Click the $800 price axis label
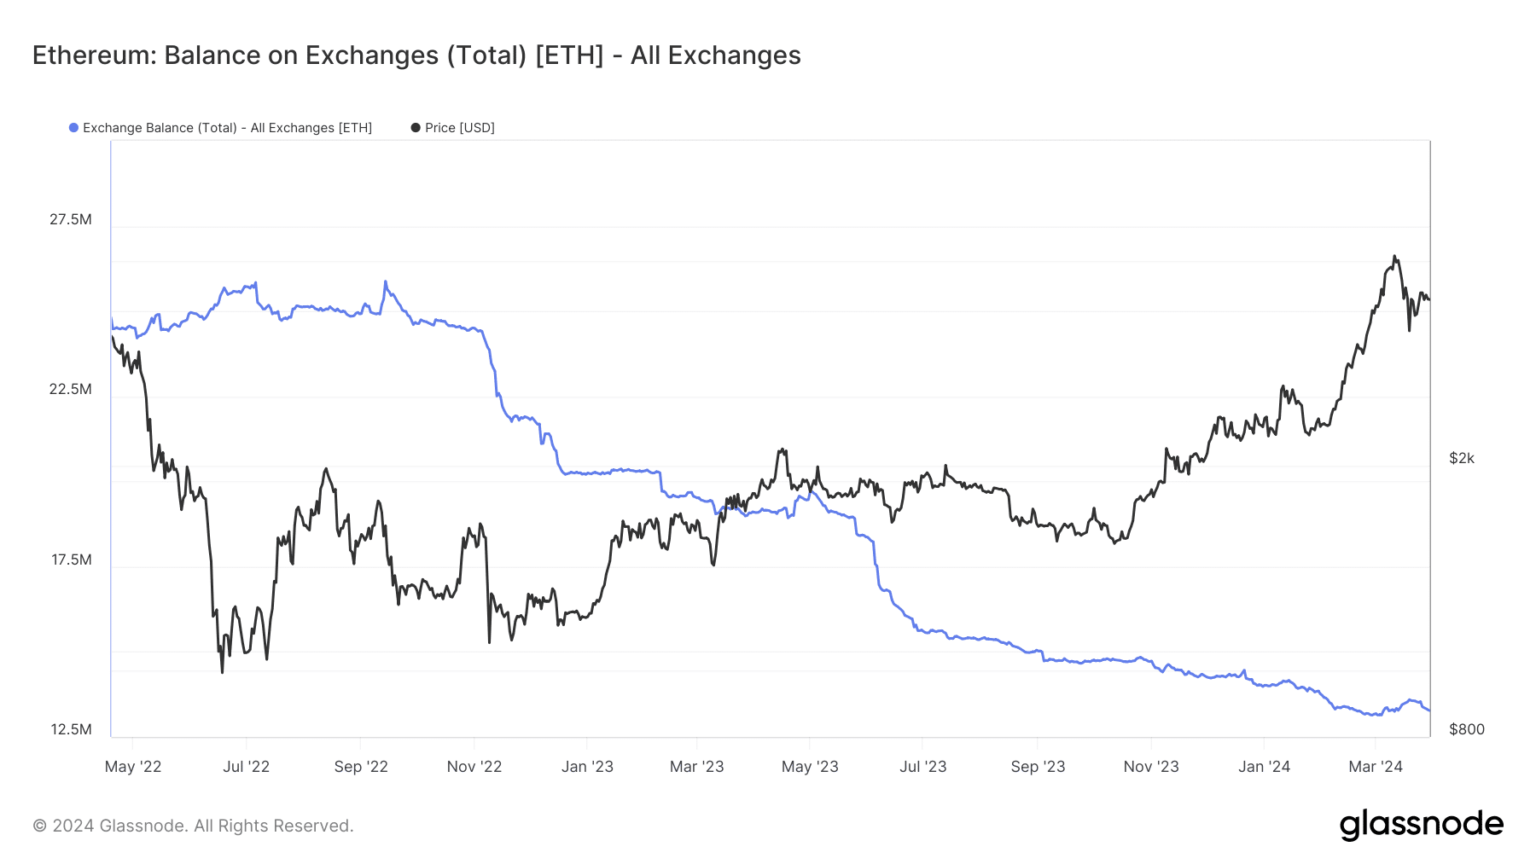Image resolution: width=1536 pixels, height=864 pixels. click(x=1467, y=729)
